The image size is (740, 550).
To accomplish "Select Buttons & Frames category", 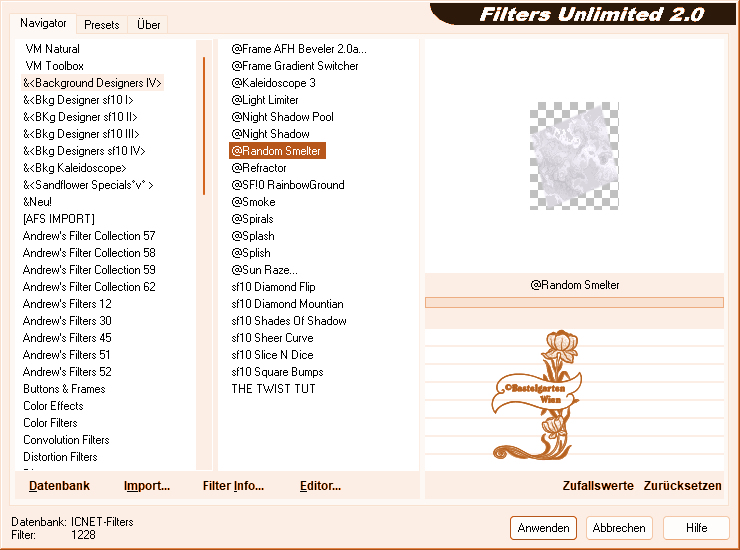I will [x=64, y=389].
